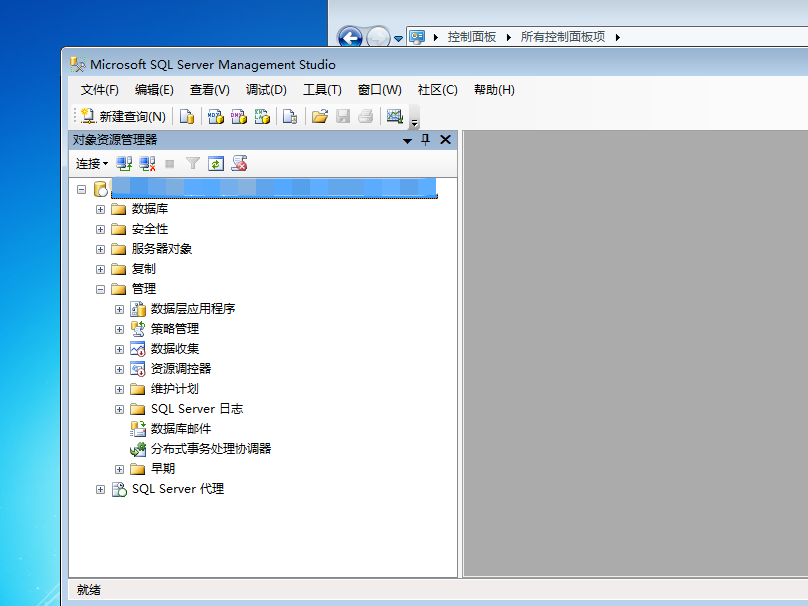This screenshot has height=606, width=808.
Task: Click the save disk icon in toolbar
Action: tap(343, 116)
